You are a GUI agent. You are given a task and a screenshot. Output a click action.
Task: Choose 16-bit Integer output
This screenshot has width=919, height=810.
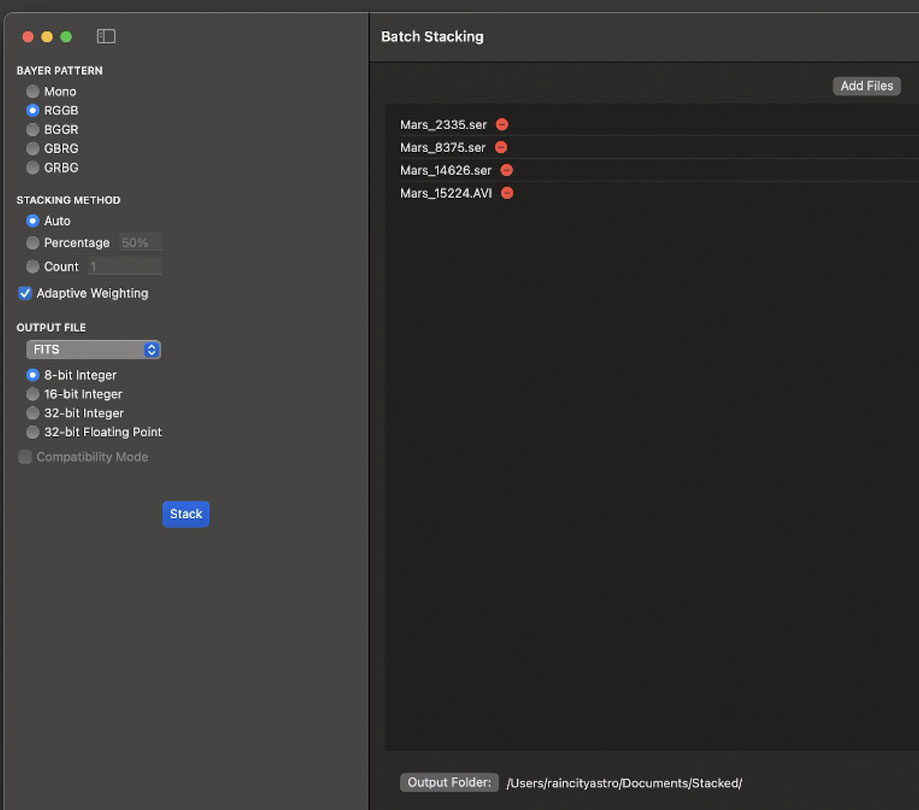(33, 395)
